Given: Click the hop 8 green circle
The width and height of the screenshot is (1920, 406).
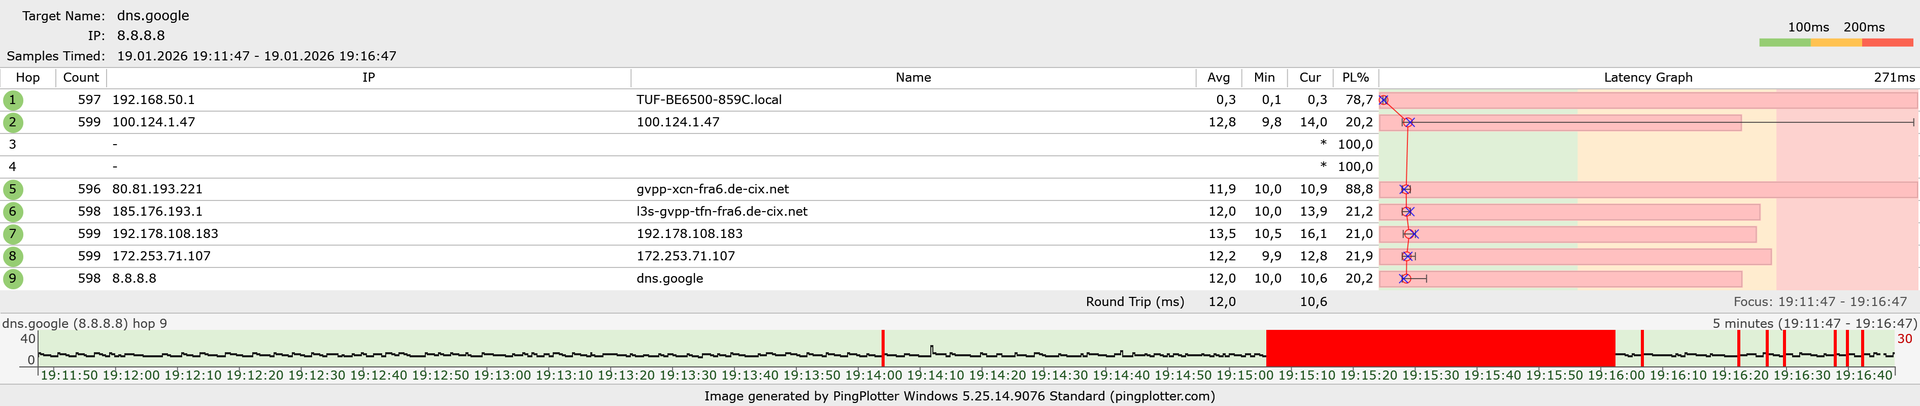Looking at the screenshot, I should 12,256.
